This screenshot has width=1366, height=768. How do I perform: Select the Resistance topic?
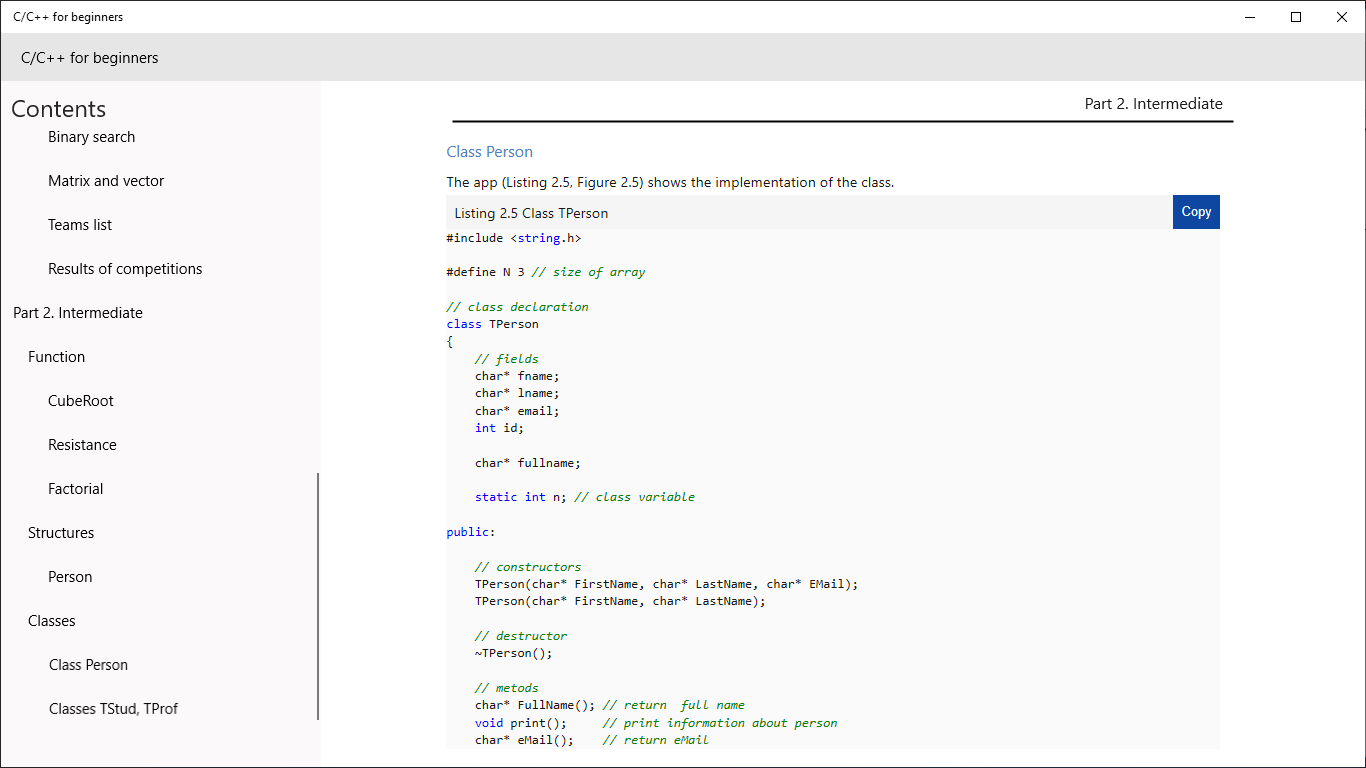[x=82, y=444]
